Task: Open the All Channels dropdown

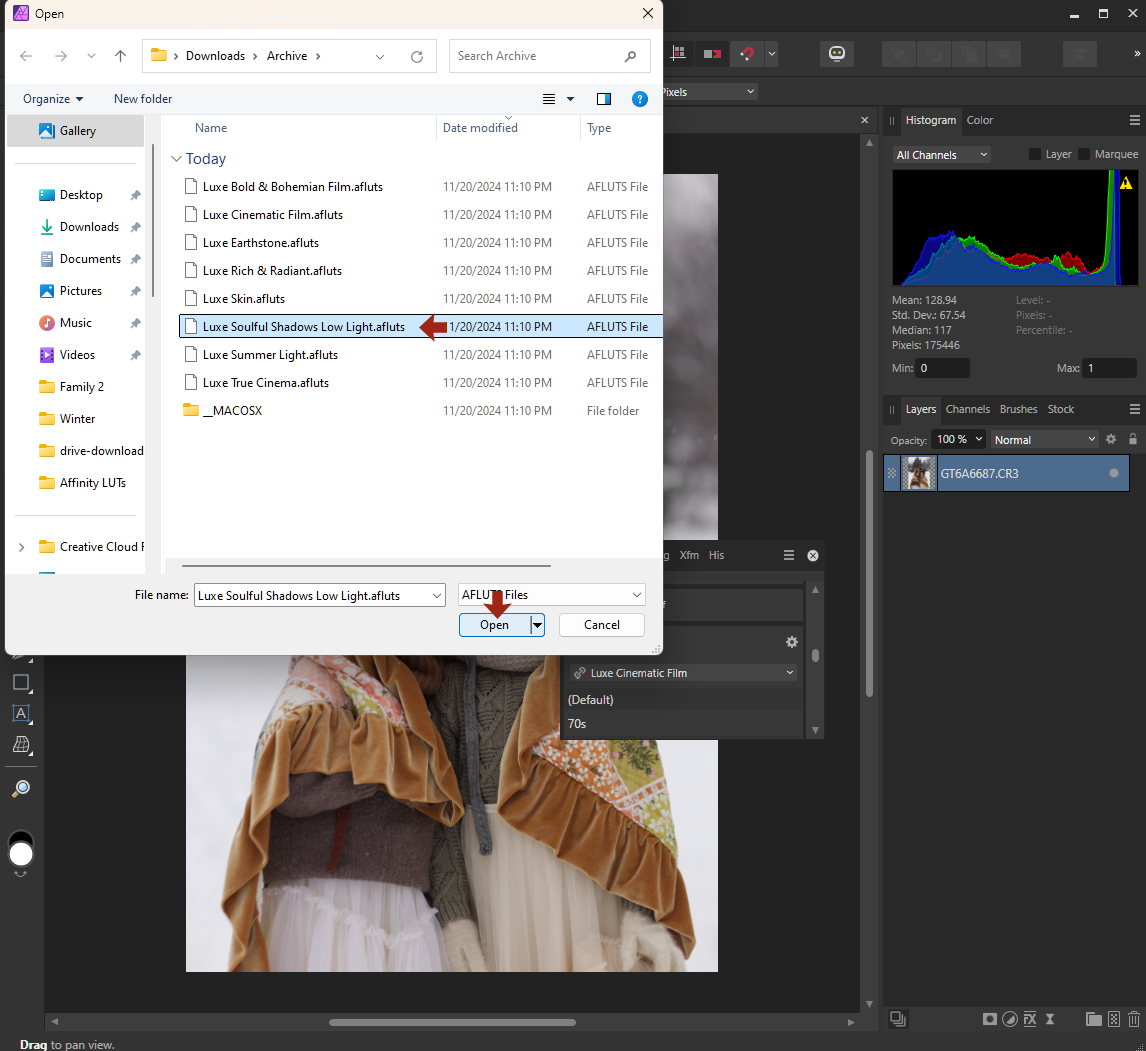Action: (941, 154)
